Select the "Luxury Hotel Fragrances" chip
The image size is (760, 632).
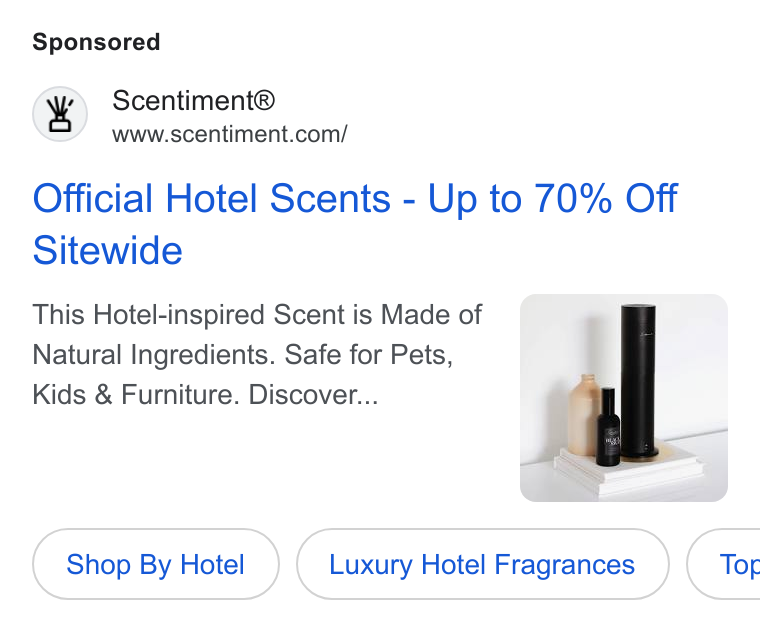point(482,564)
